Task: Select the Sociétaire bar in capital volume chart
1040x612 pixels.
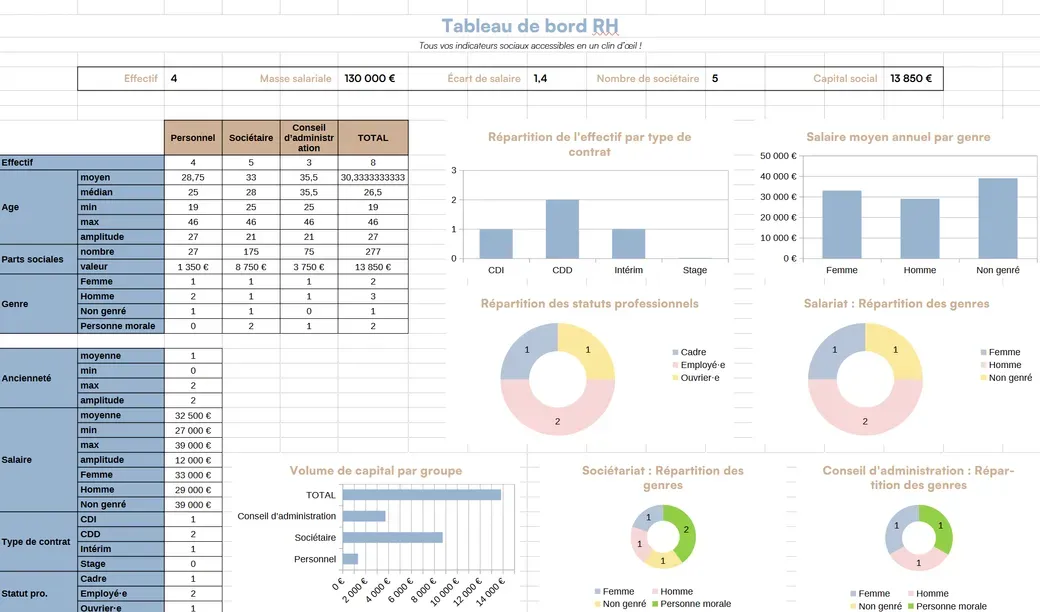Action: (x=393, y=538)
